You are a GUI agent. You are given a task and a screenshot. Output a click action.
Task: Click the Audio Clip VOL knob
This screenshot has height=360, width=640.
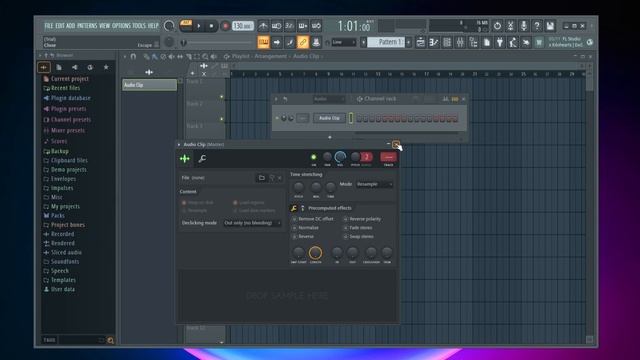[x=340, y=157]
